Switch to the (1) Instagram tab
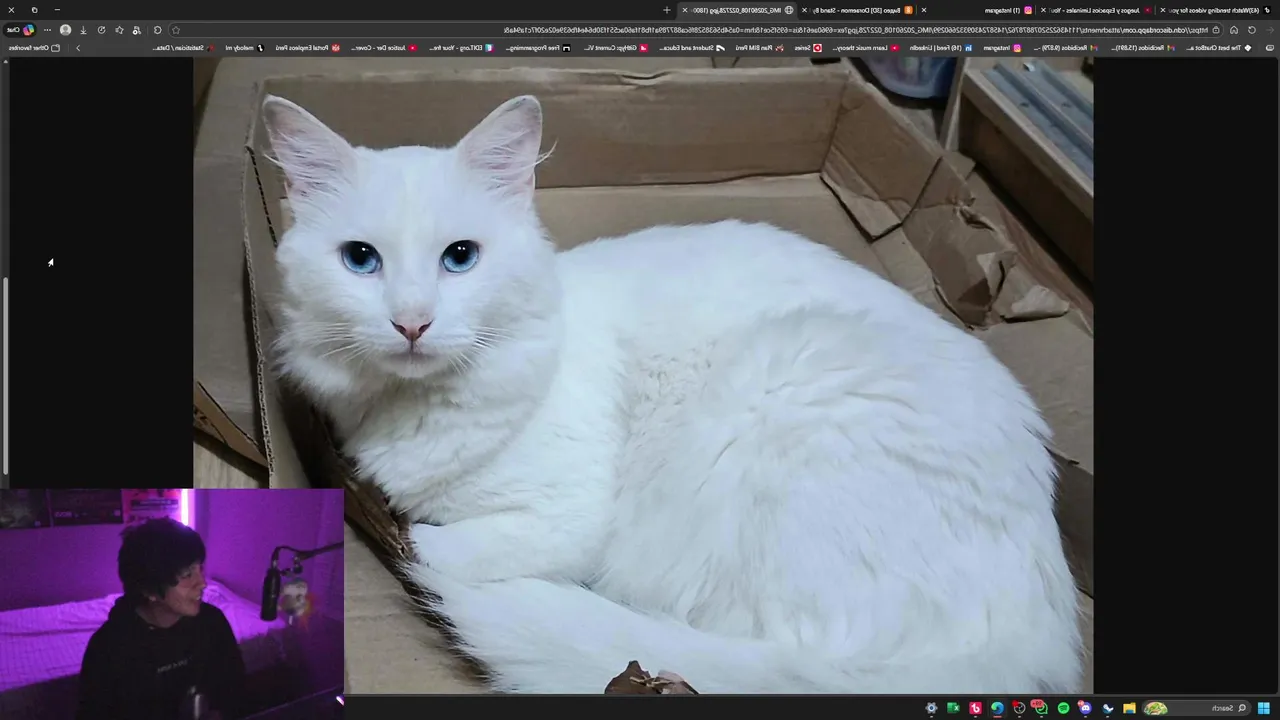The height and width of the screenshot is (720, 1280). coord(975,10)
